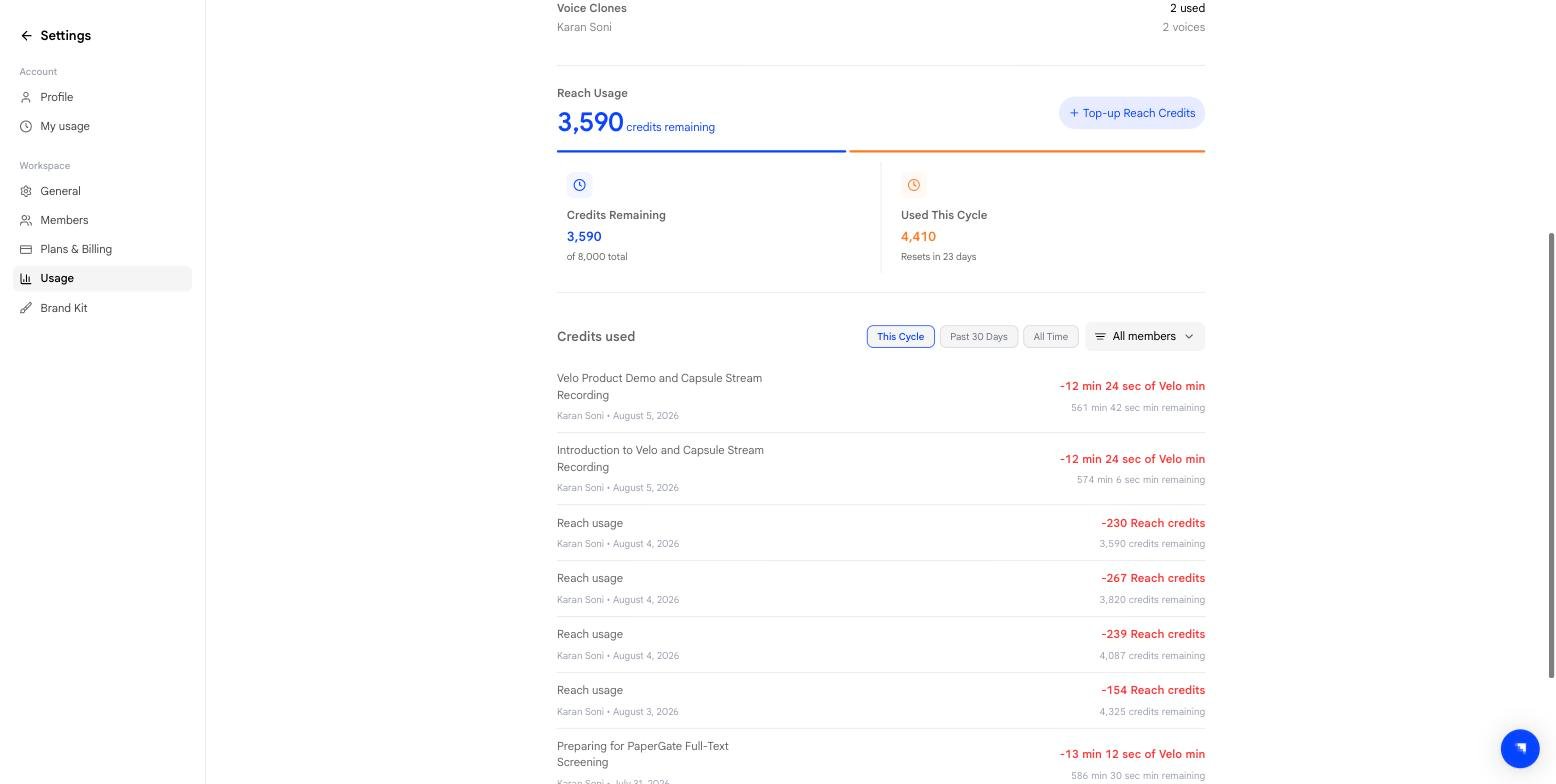Click the -230 Reach credits amount
Image resolution: width=1556 pixels, height=784 pixels.
(x=1153, y=523)
